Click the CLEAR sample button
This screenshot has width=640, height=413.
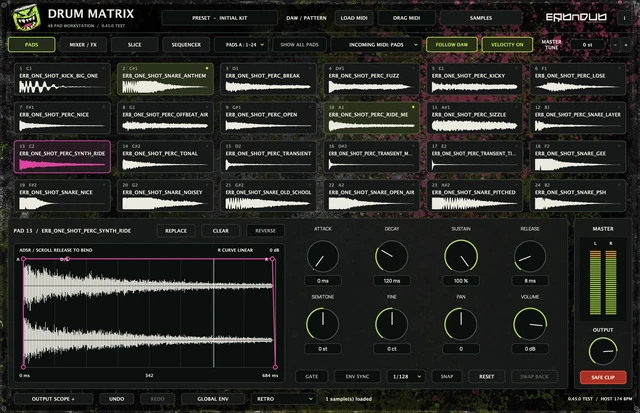pyautogui.click(x=221, y=231)
